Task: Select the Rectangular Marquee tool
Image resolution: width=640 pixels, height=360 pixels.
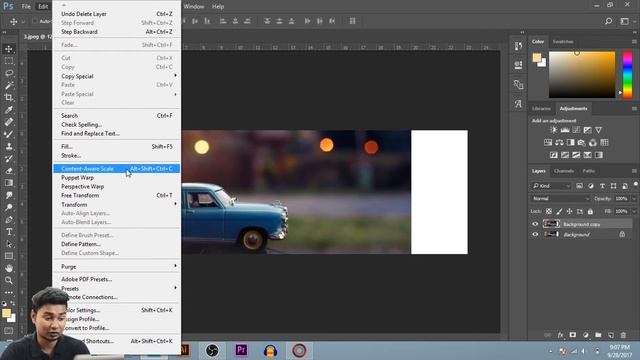Action: tap(9, 61)
